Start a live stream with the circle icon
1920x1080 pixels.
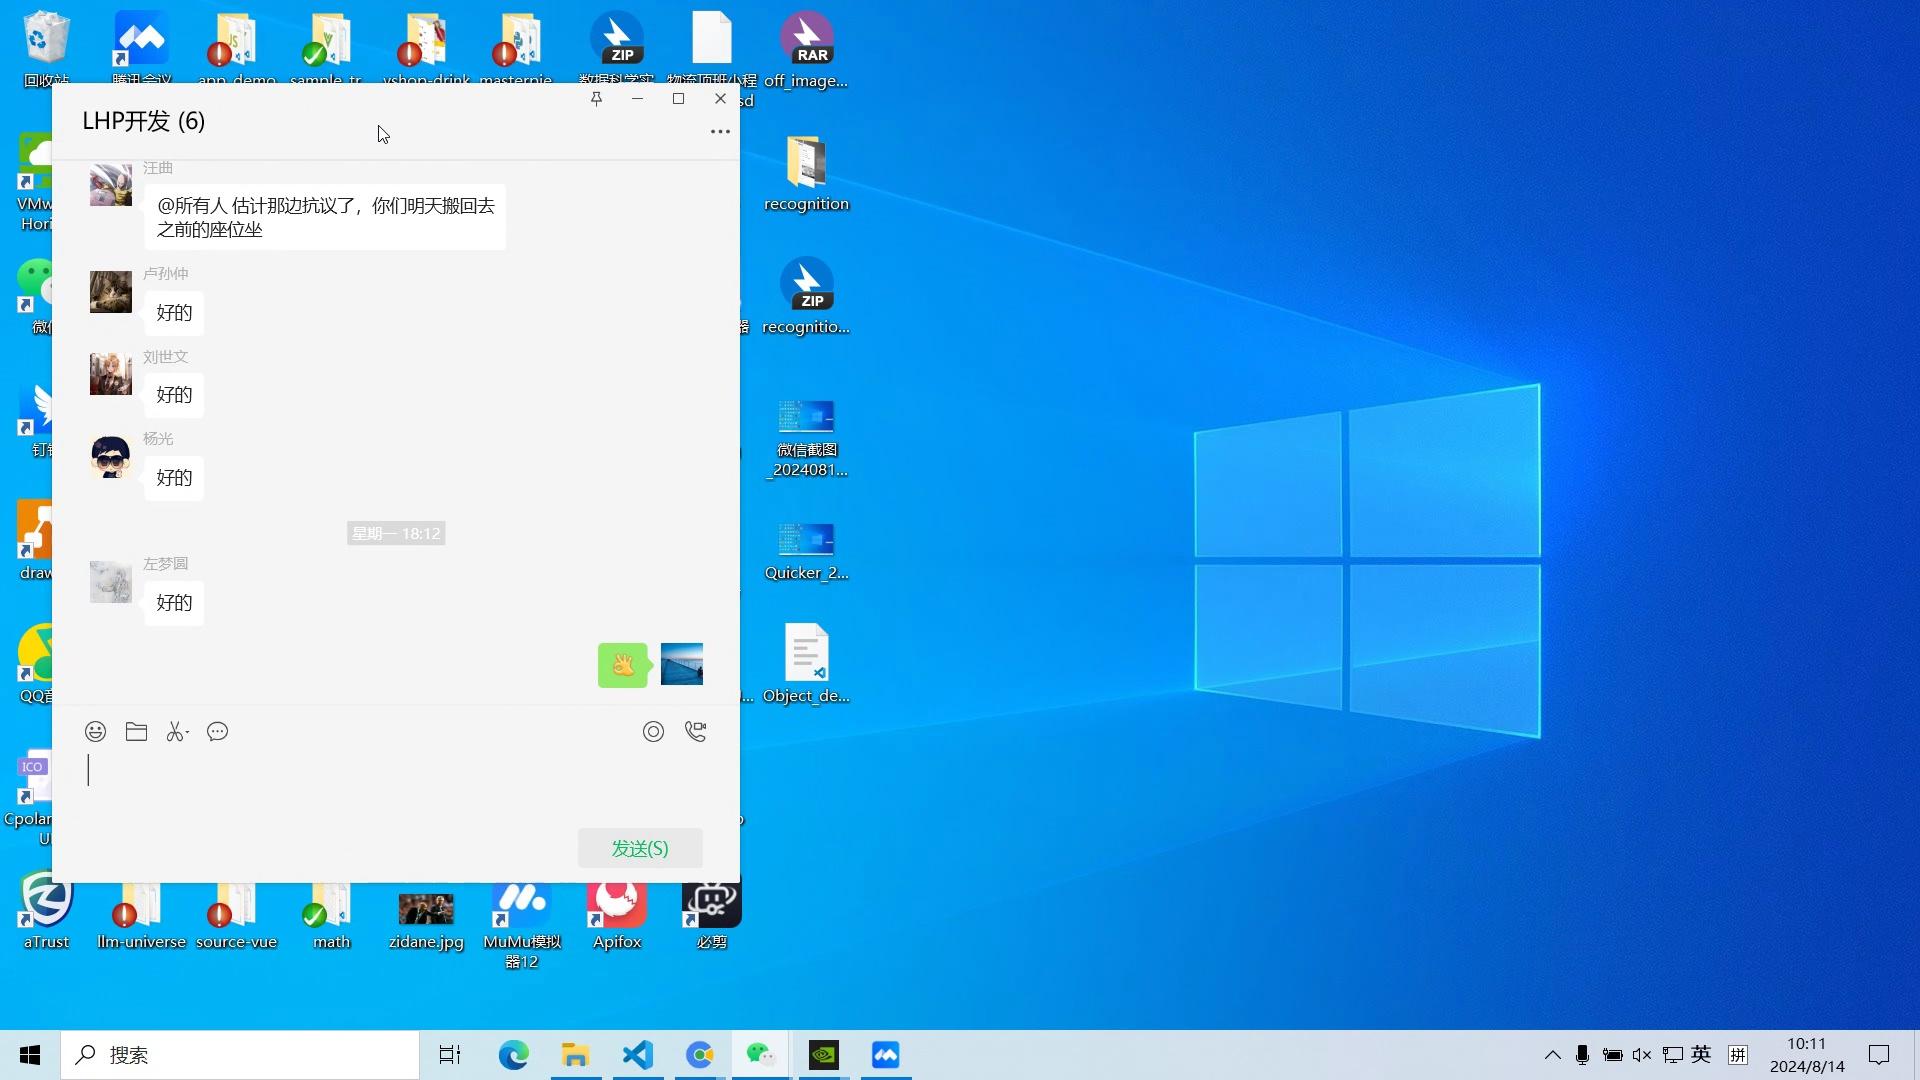[x=653, y=732]
